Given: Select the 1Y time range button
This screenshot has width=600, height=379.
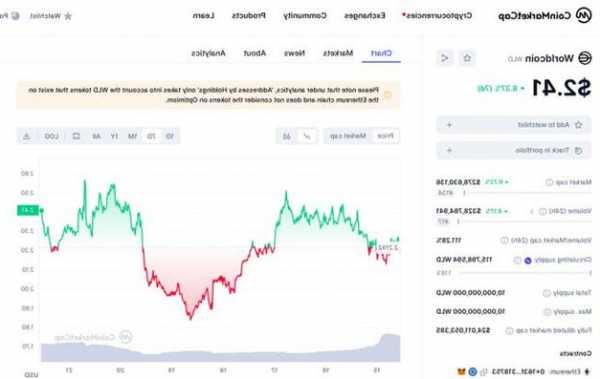Looking at the screenshot, I should [114, 136].
